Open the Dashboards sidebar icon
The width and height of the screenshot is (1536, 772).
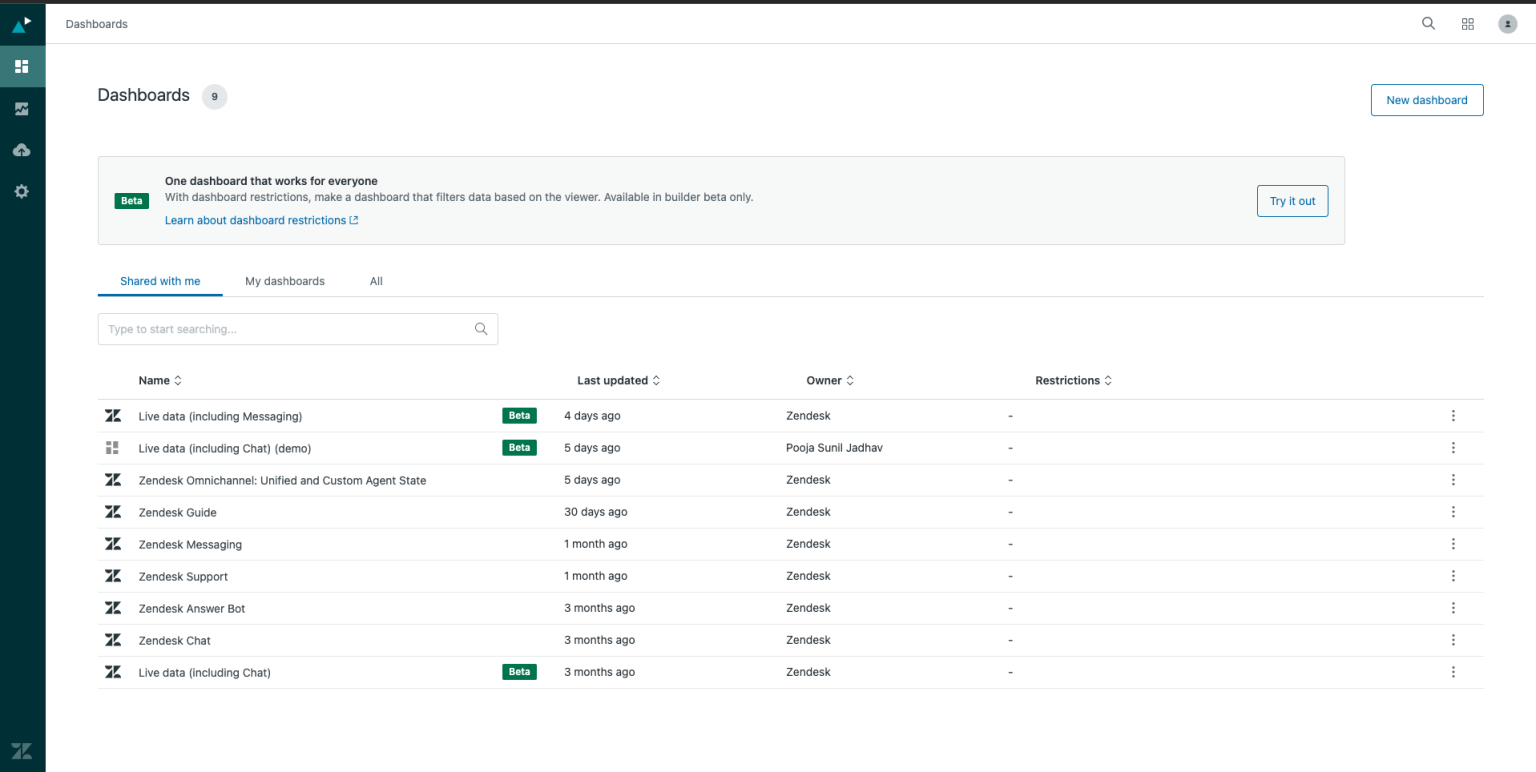(x=22, y=67)
